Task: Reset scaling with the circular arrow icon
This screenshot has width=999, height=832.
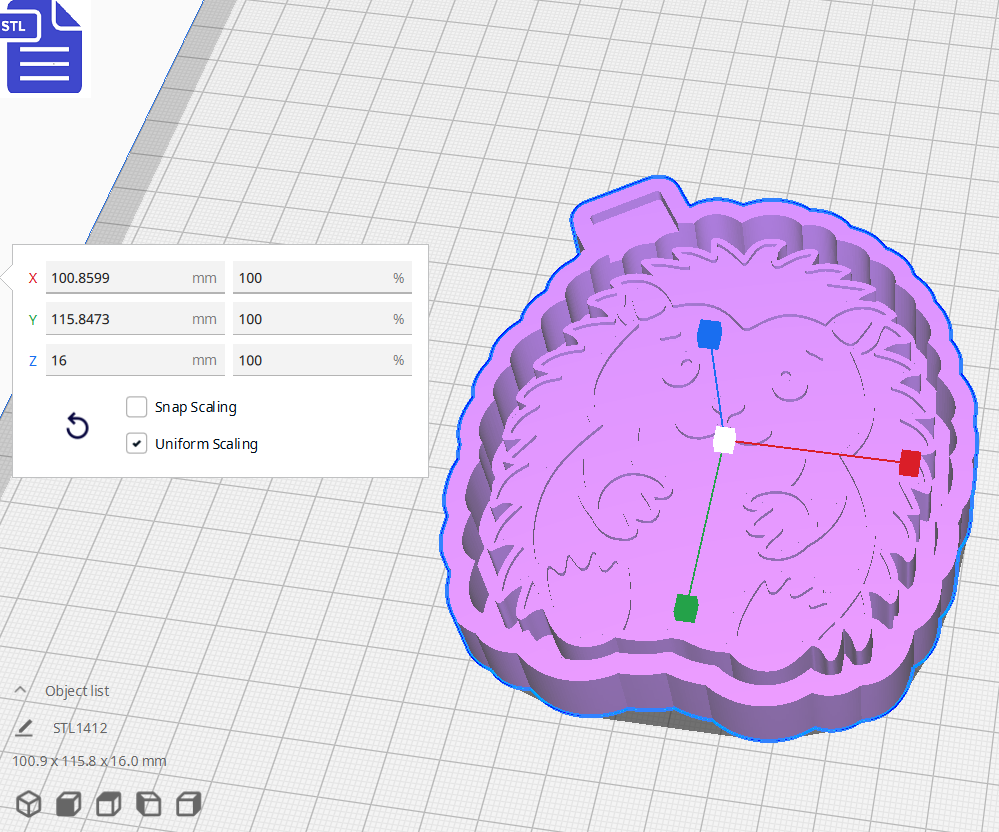Action: [x=77, y=426]
